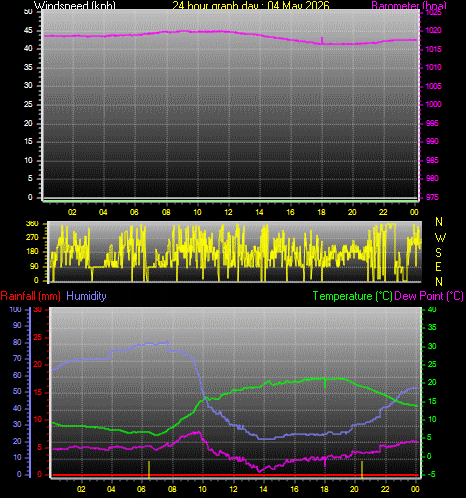Viewport: 466px width, 498px height.
Task: Click 975 on the Barometer axis
Action: click(x=432, y=197)
